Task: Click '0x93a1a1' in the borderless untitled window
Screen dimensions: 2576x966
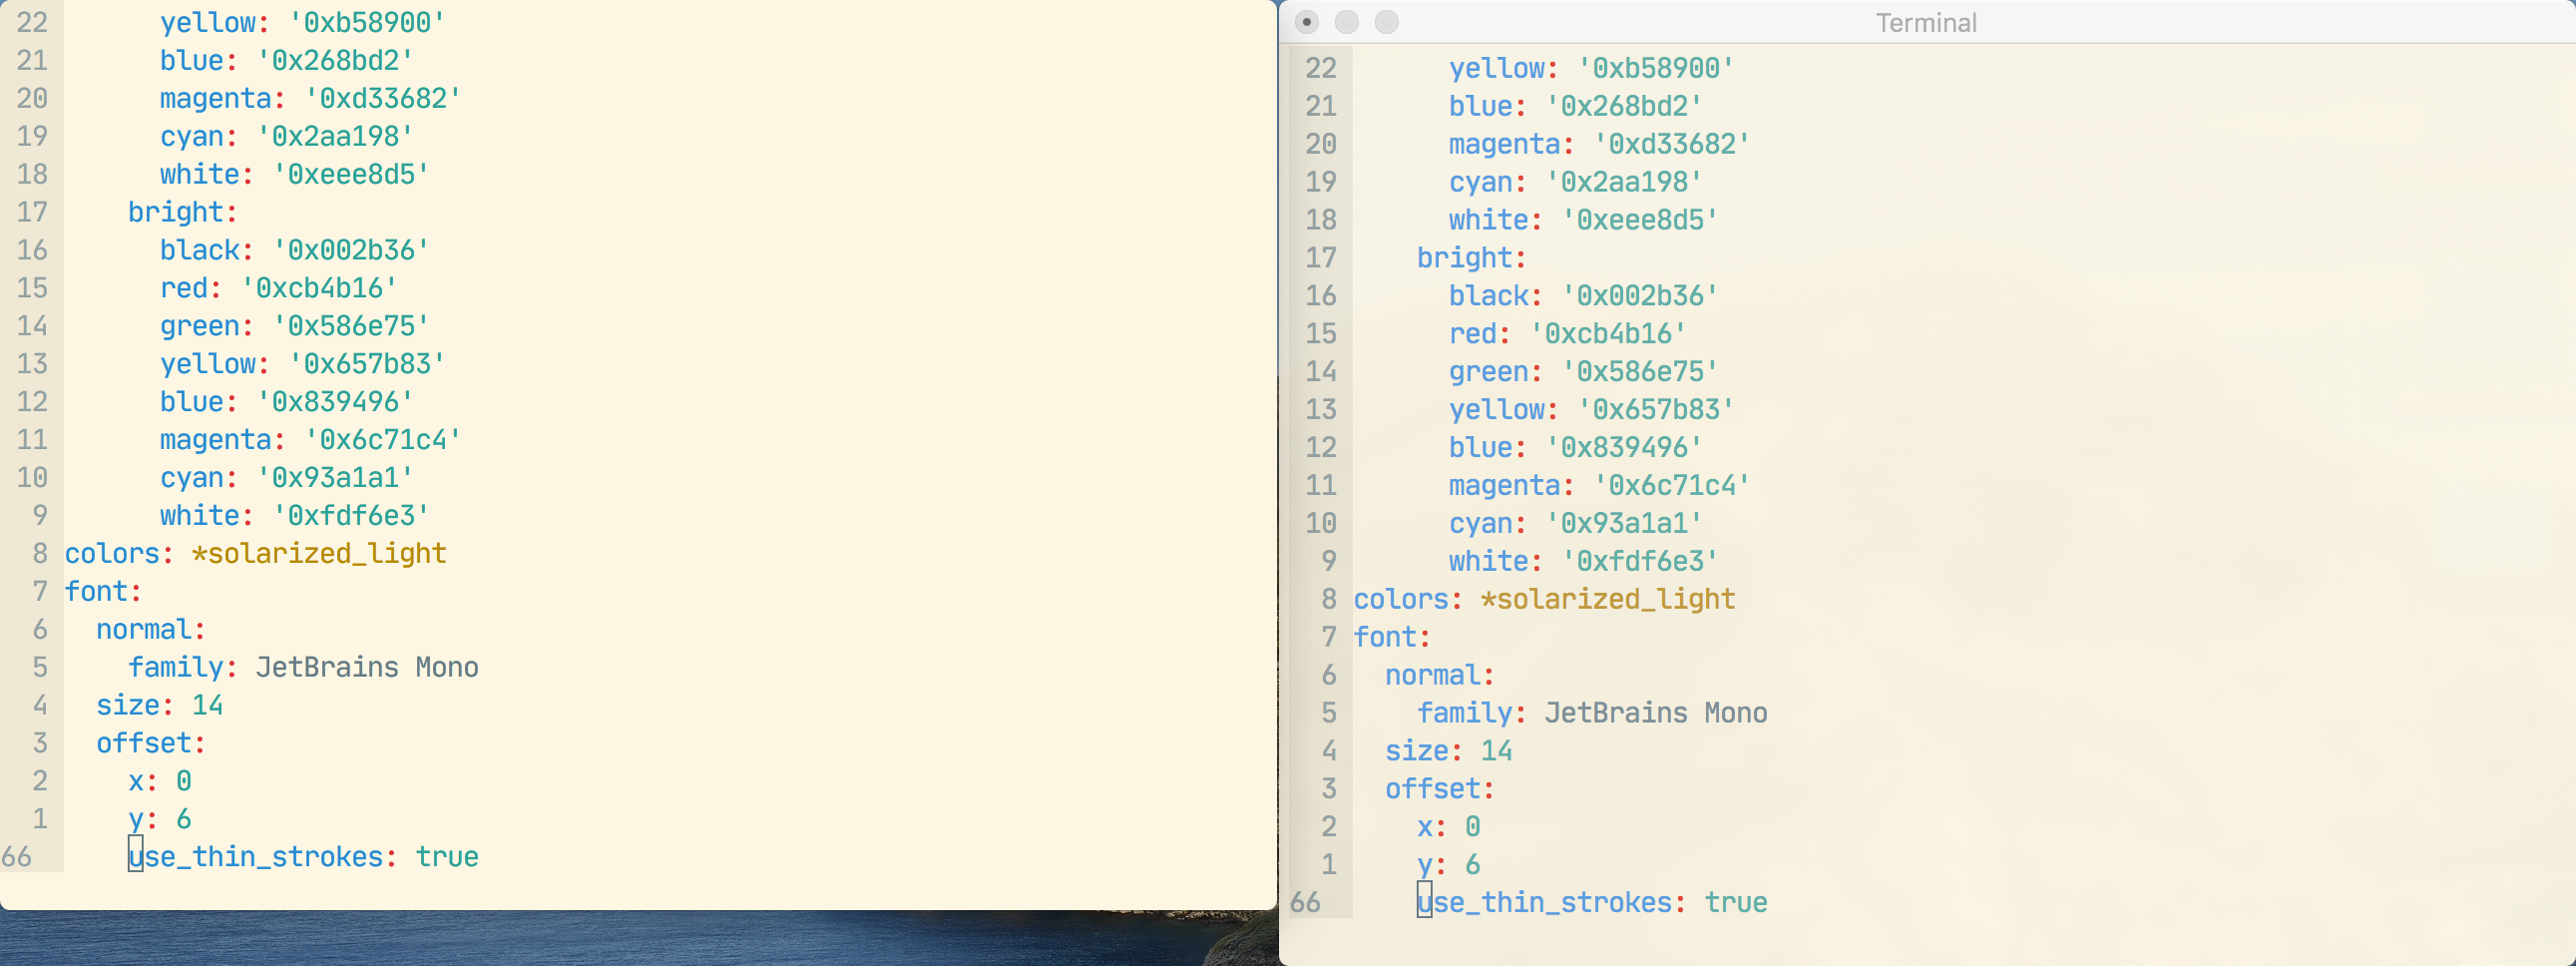Action: [x=335, y=478]
